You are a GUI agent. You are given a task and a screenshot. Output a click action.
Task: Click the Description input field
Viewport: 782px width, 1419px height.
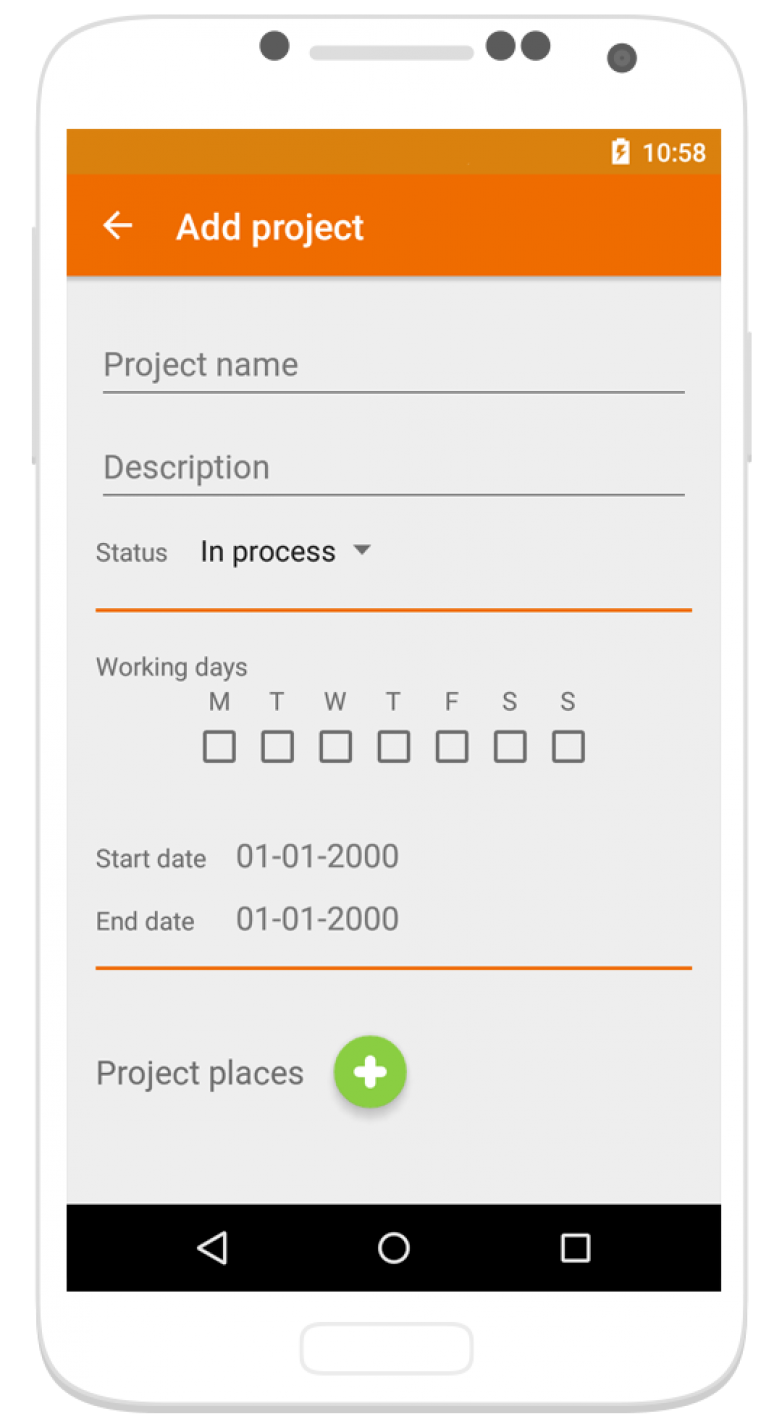[x=393, y=467]
